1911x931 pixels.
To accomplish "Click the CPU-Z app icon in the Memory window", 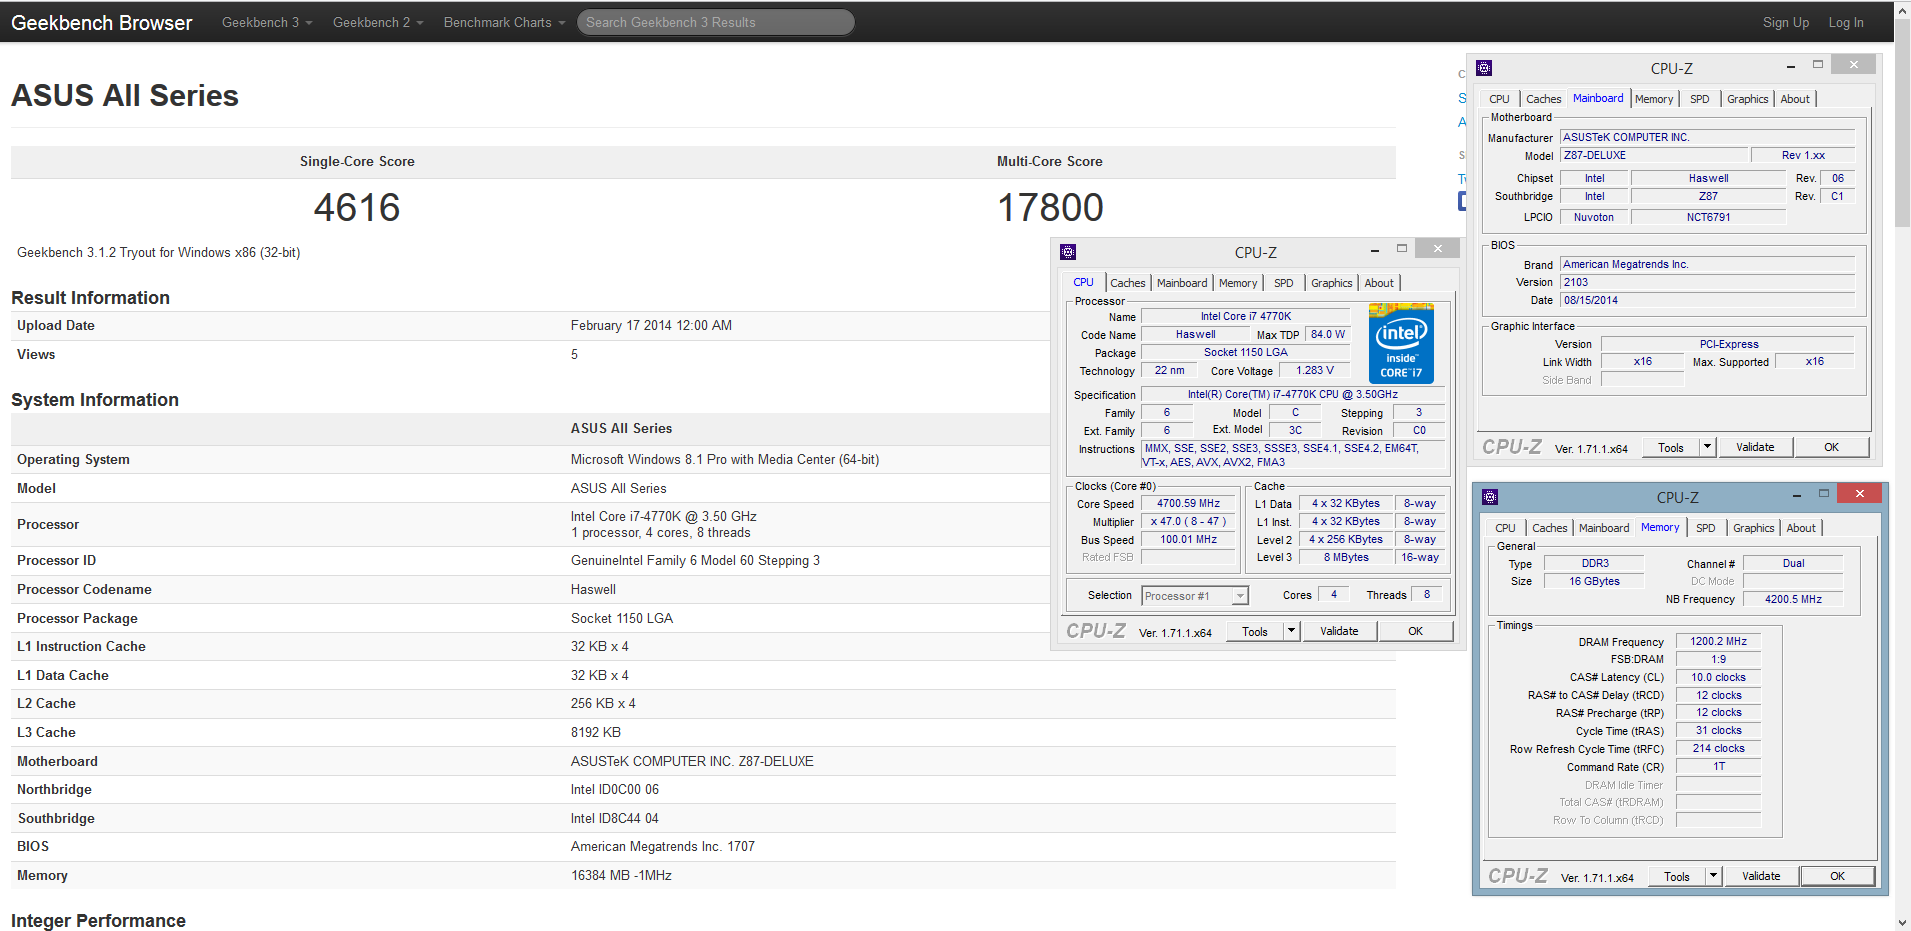I will coord(1490,497).
